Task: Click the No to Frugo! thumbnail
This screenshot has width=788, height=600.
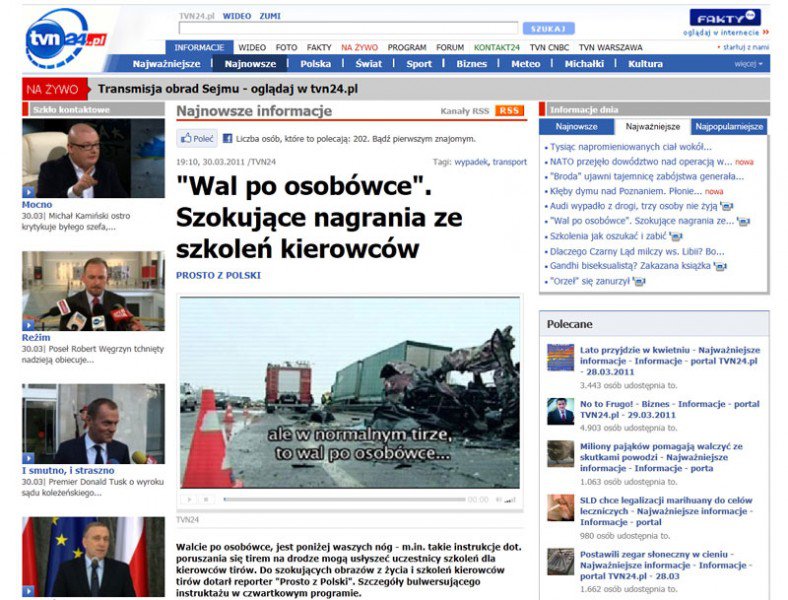Action: 560,411
